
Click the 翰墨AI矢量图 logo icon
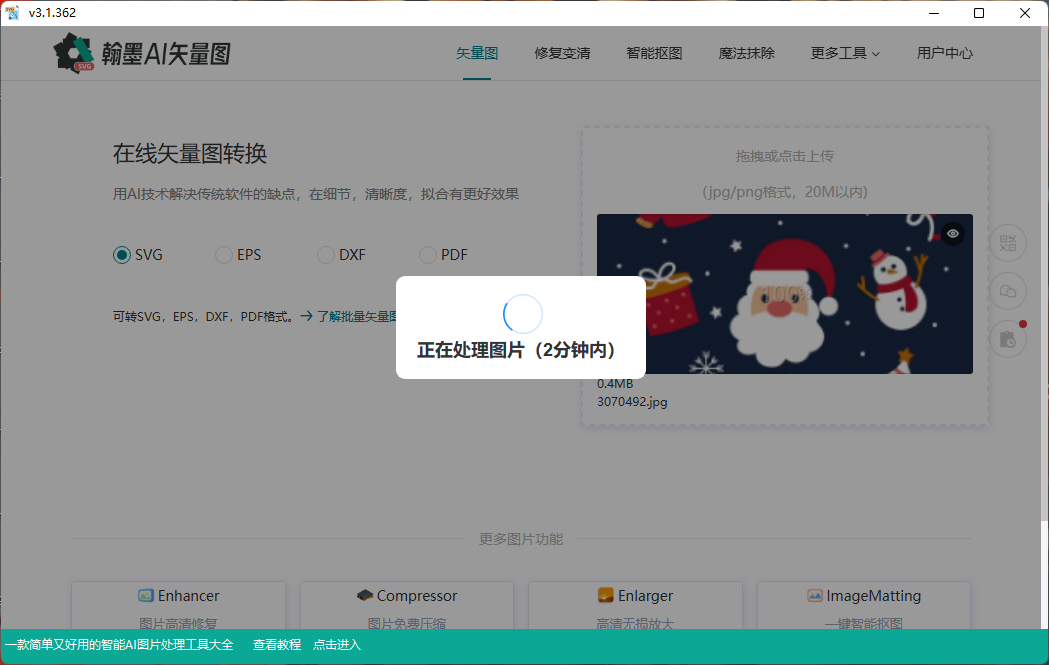click(x=75, y=53)
